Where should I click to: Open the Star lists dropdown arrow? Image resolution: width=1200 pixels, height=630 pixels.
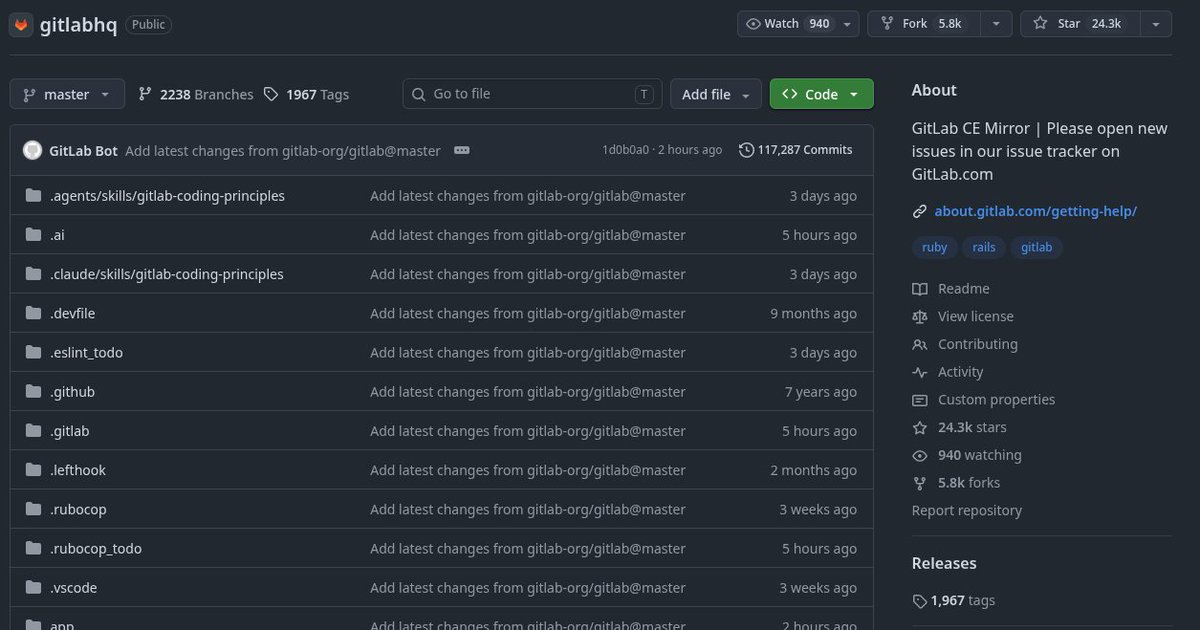(1156, 24)
